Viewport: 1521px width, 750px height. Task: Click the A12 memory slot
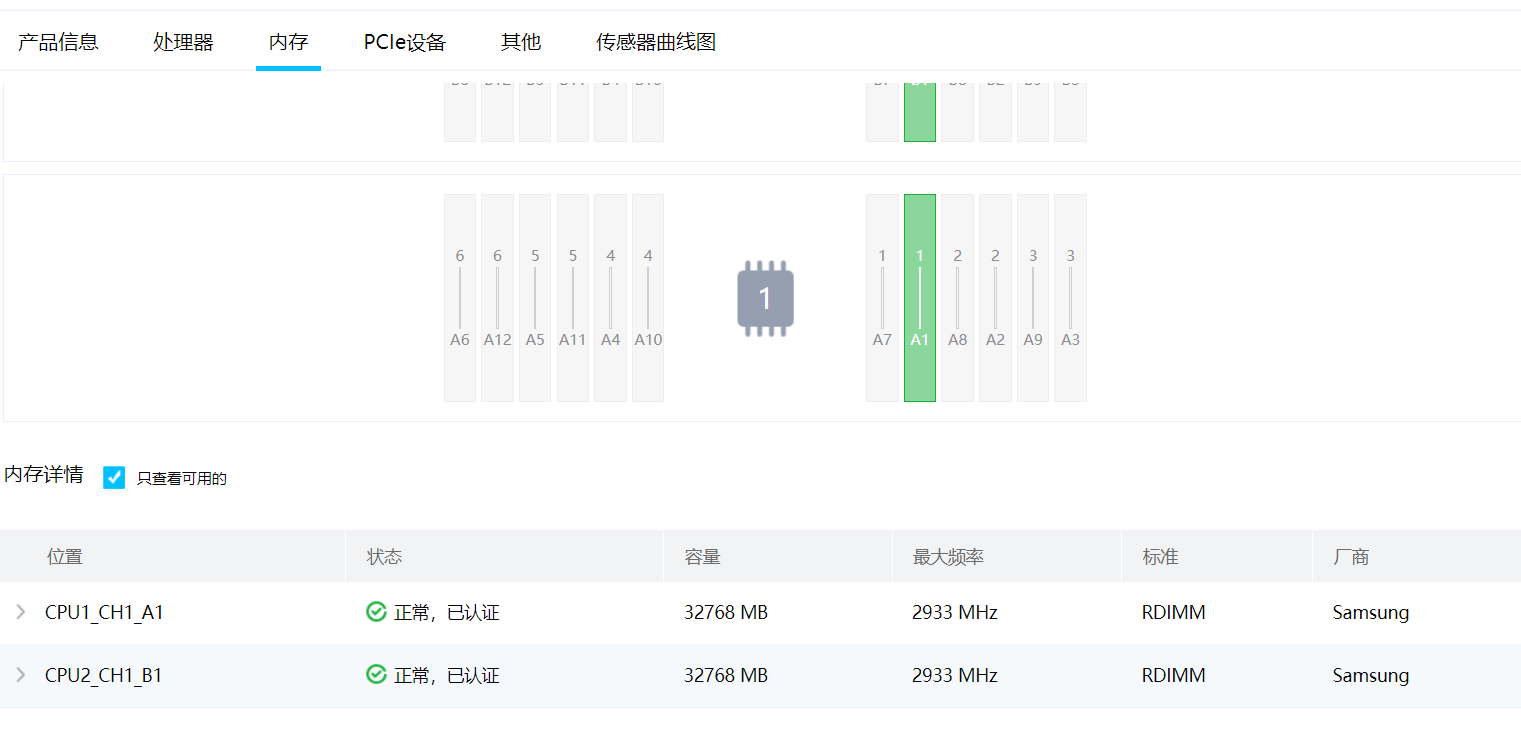tap(497, 298)
